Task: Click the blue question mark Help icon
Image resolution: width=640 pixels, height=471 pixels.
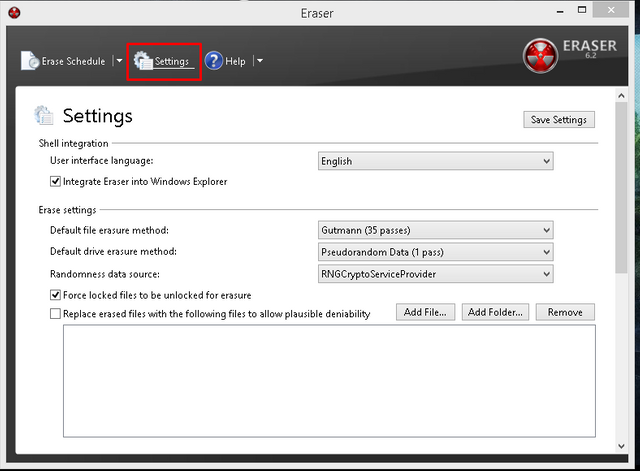Action: (213, 61)
